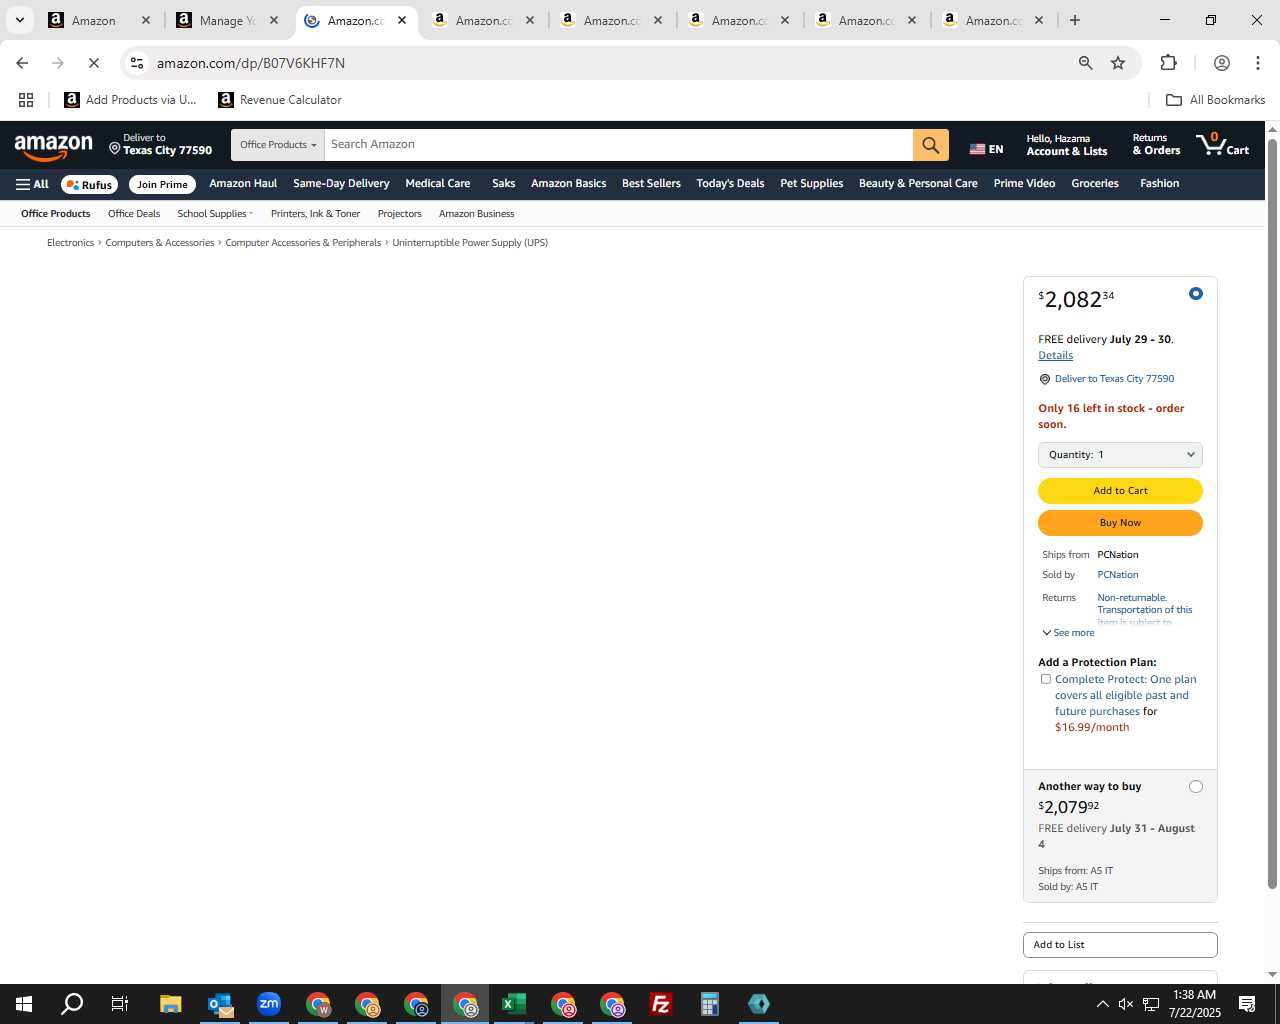This screenshot has height=1024, width=1280.
Task: Click the US flag language icon
Action: tap(977, 149)
